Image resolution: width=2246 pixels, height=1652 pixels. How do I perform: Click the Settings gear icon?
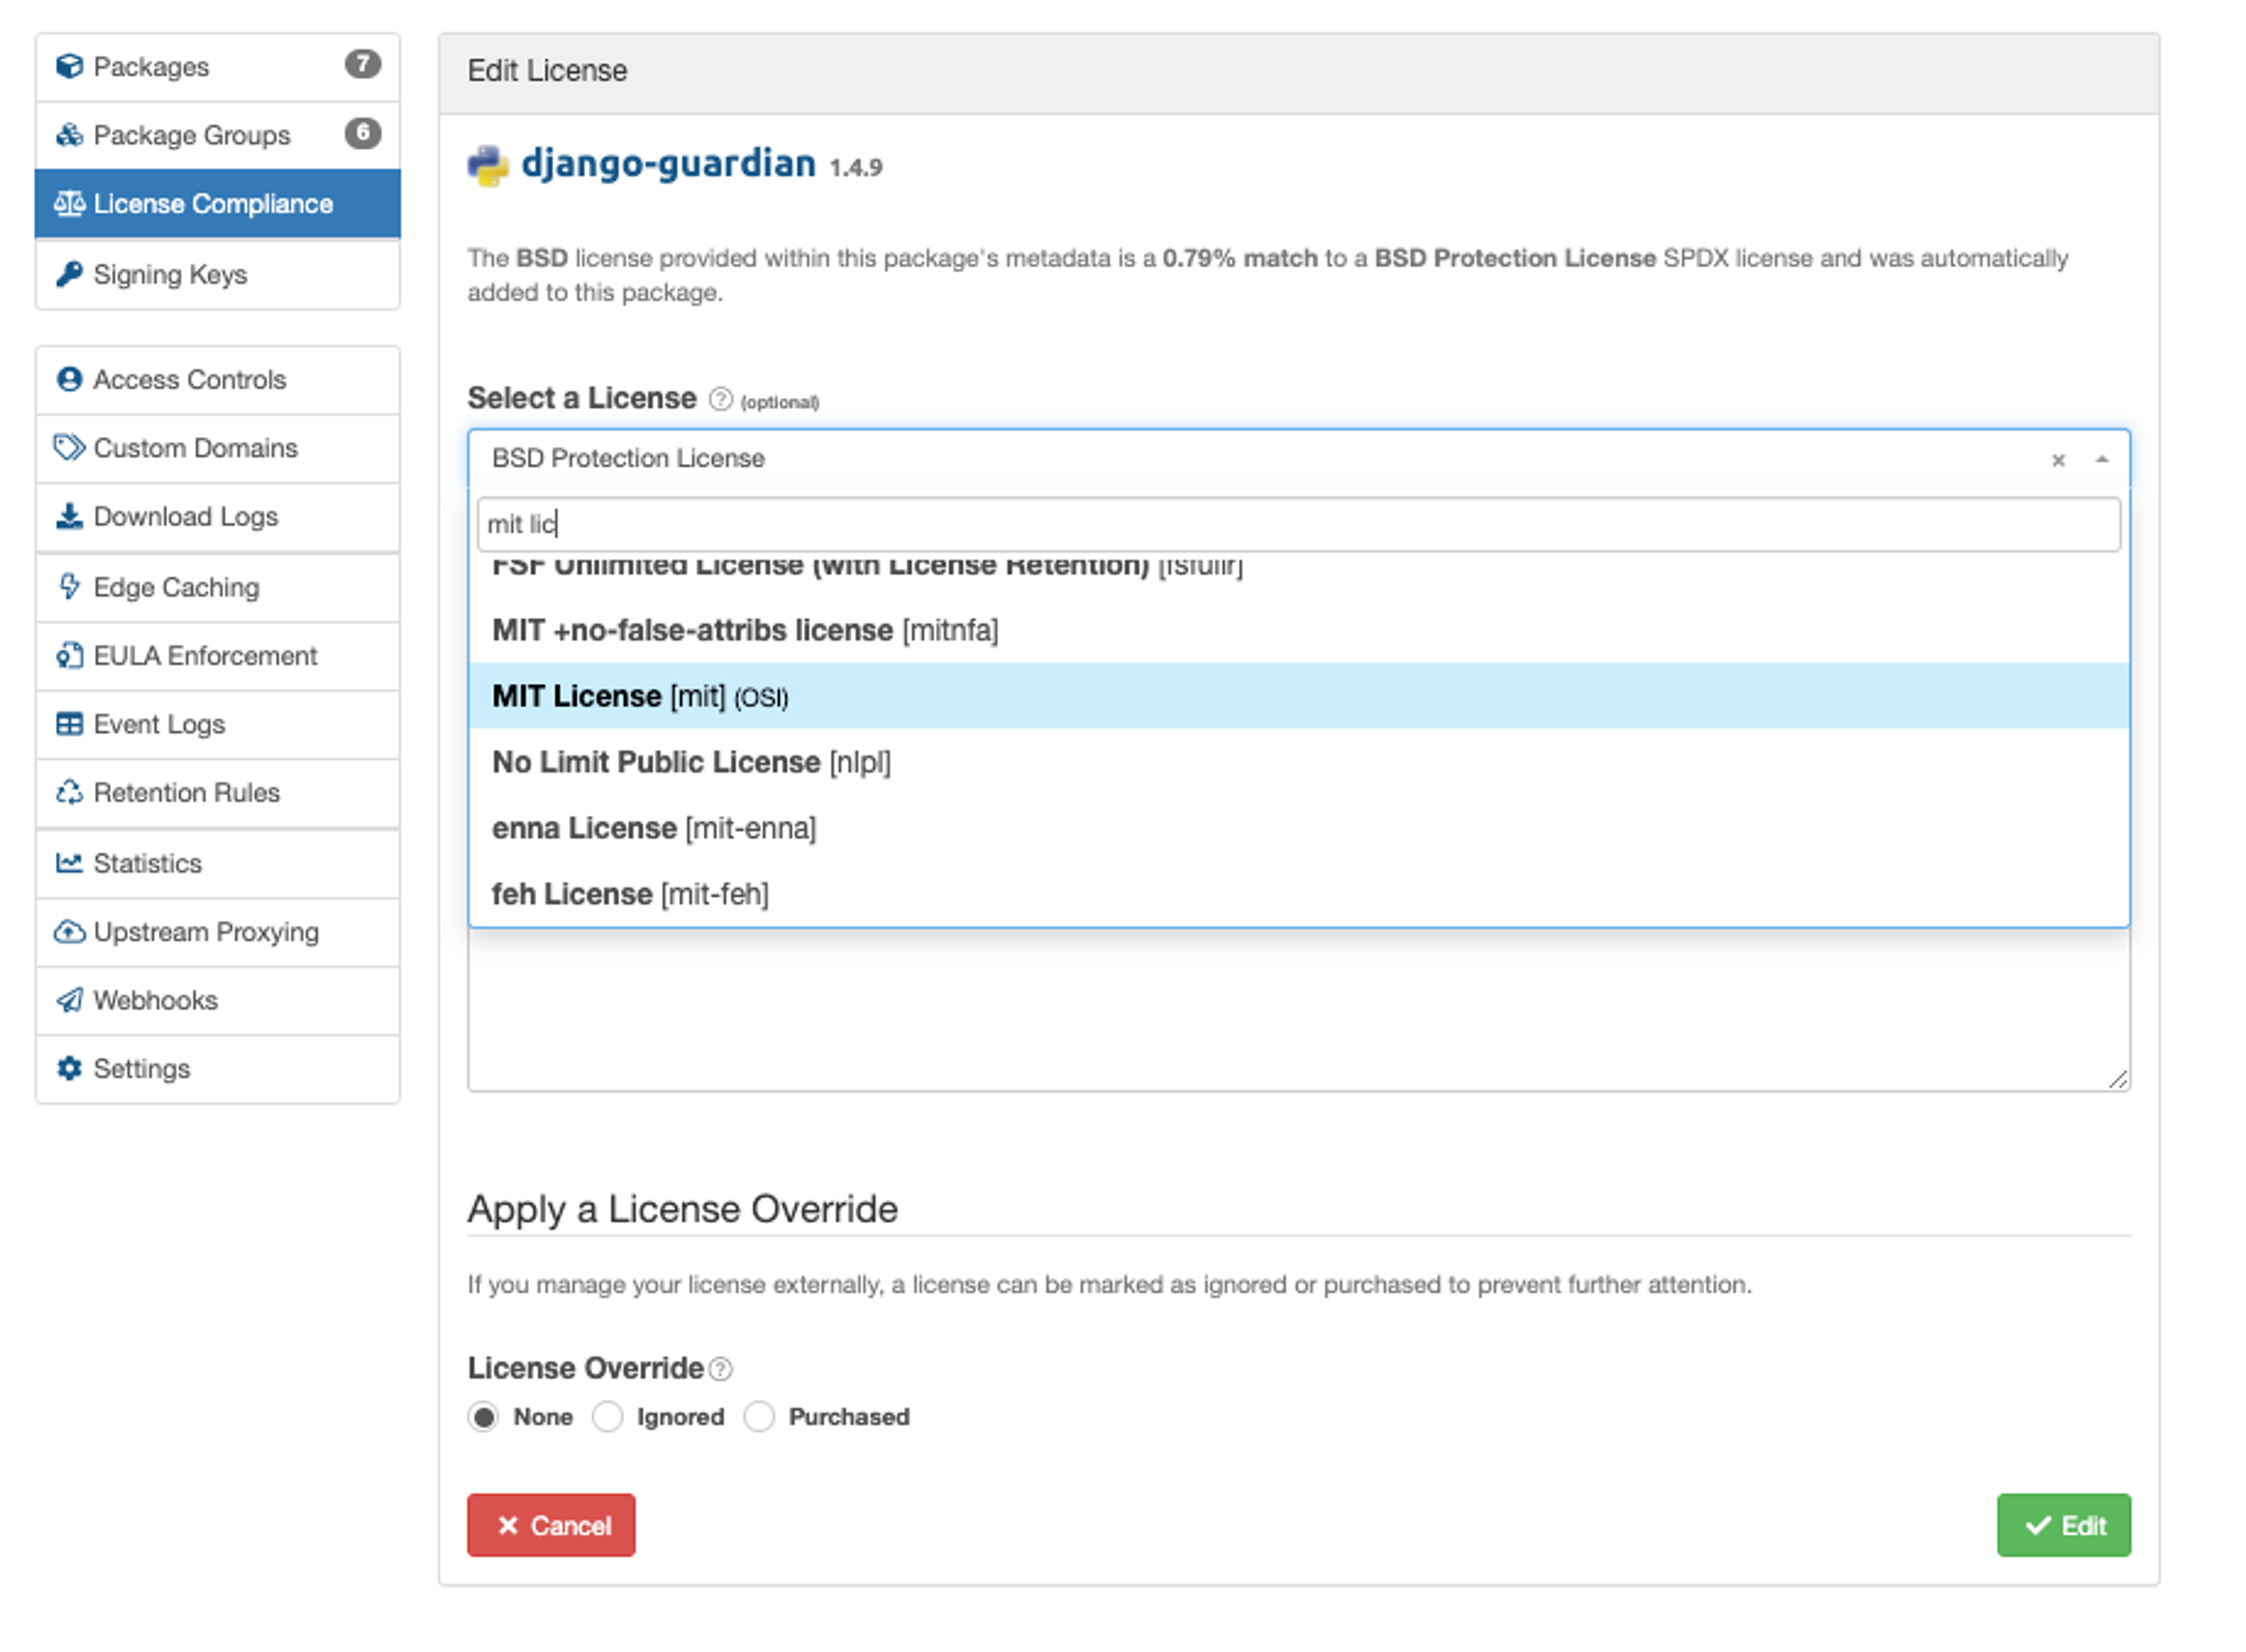coord(69,1068)
